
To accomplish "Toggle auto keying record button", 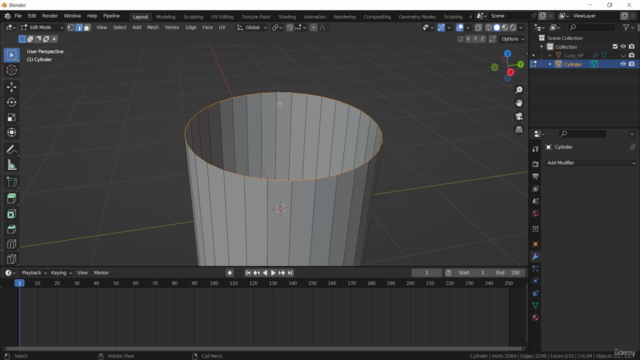I will pos(230,273).
